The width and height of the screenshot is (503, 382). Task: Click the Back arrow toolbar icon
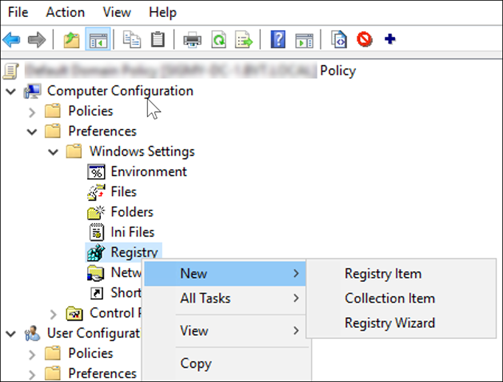coord(11,40)
